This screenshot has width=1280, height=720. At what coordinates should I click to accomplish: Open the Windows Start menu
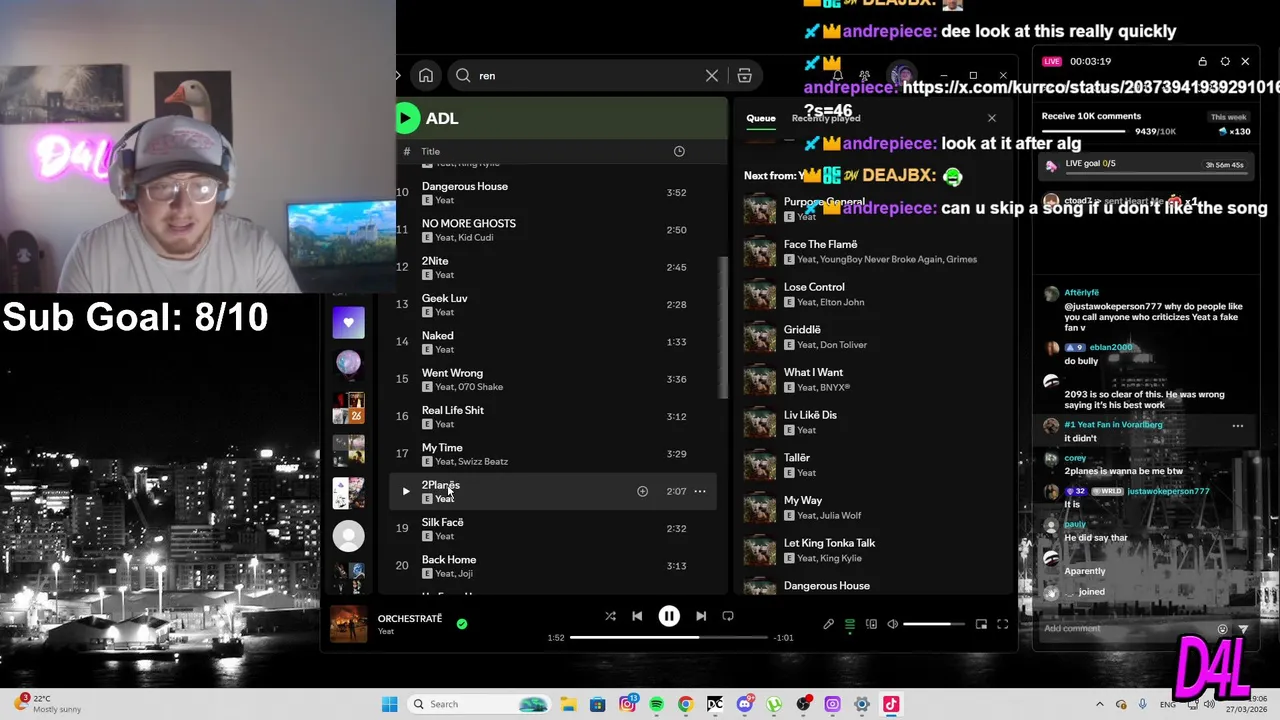pos(389,704)
